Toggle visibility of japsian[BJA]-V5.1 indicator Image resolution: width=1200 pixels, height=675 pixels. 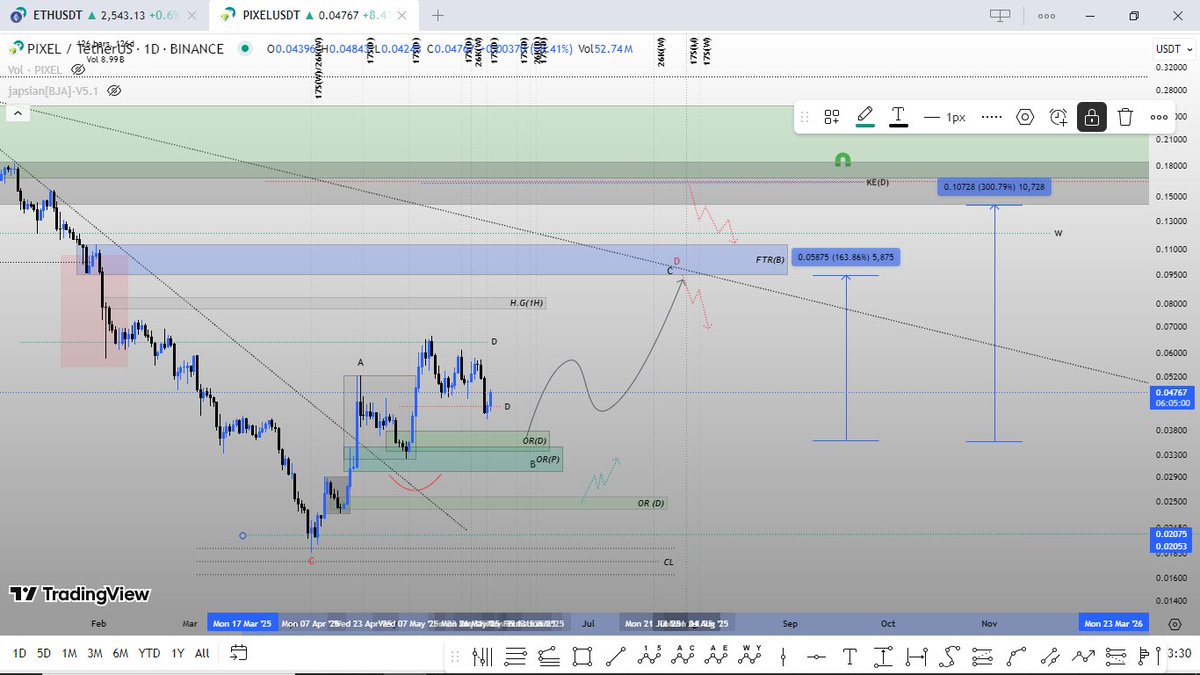coord(114,90)
